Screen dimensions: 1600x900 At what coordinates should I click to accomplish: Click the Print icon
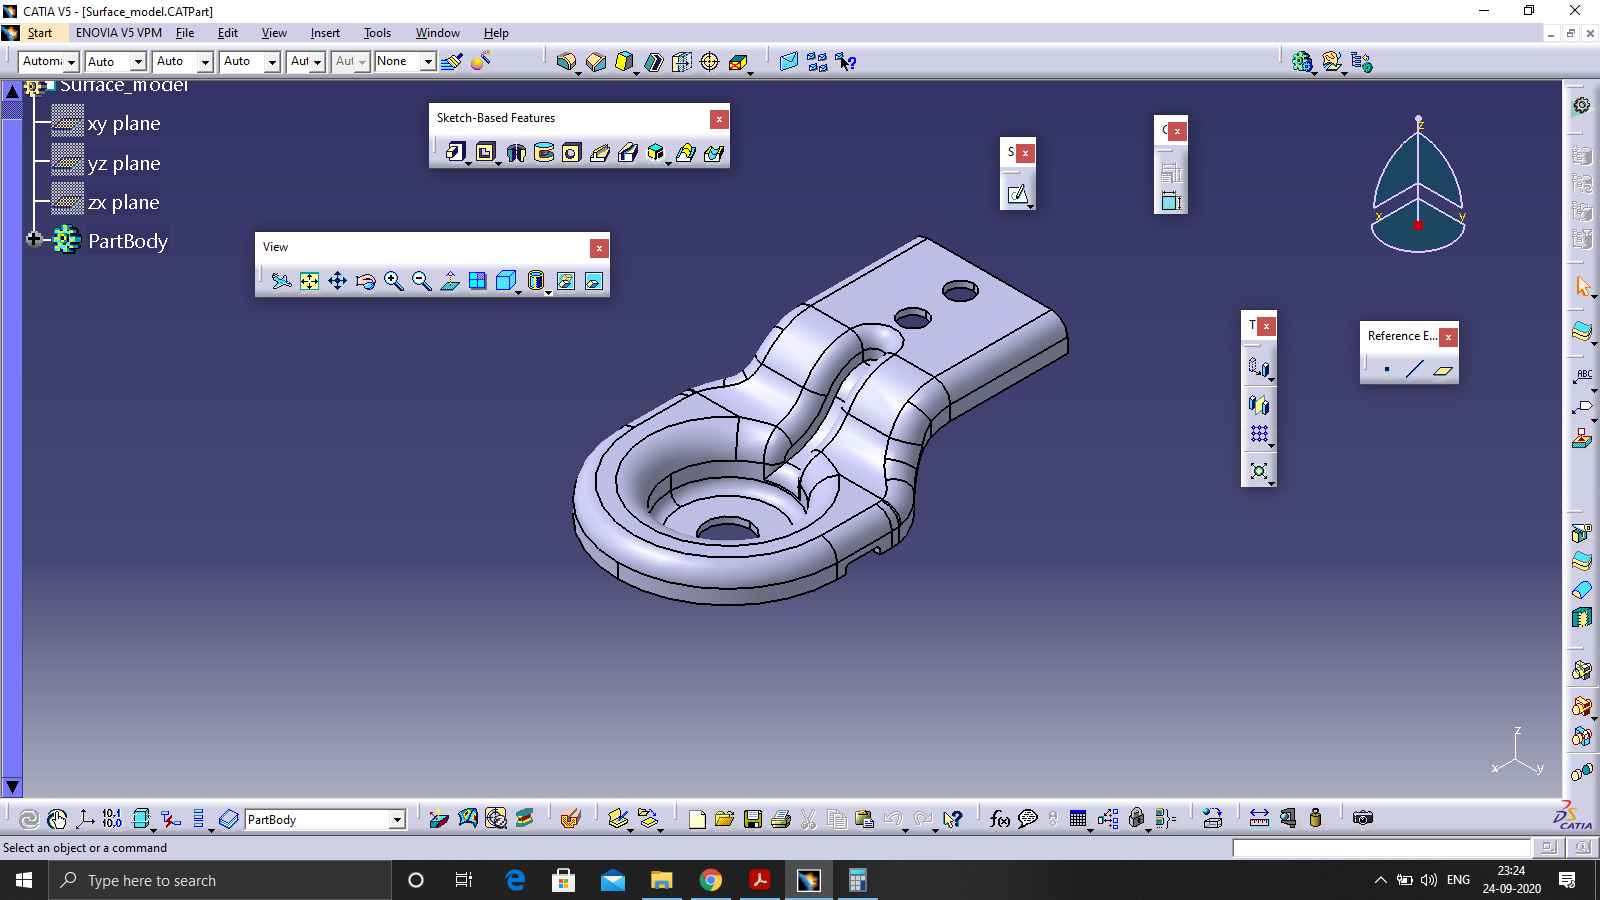[x=781, y=819]
